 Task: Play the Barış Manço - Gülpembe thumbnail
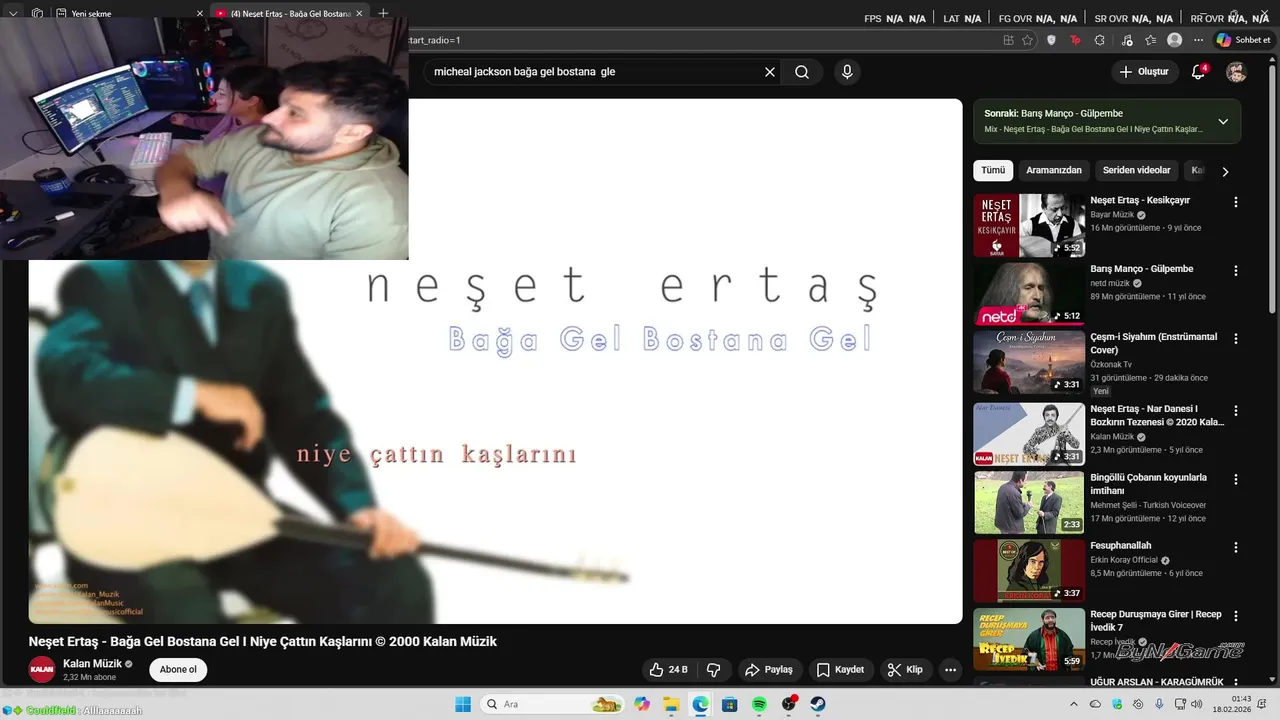1029,294
